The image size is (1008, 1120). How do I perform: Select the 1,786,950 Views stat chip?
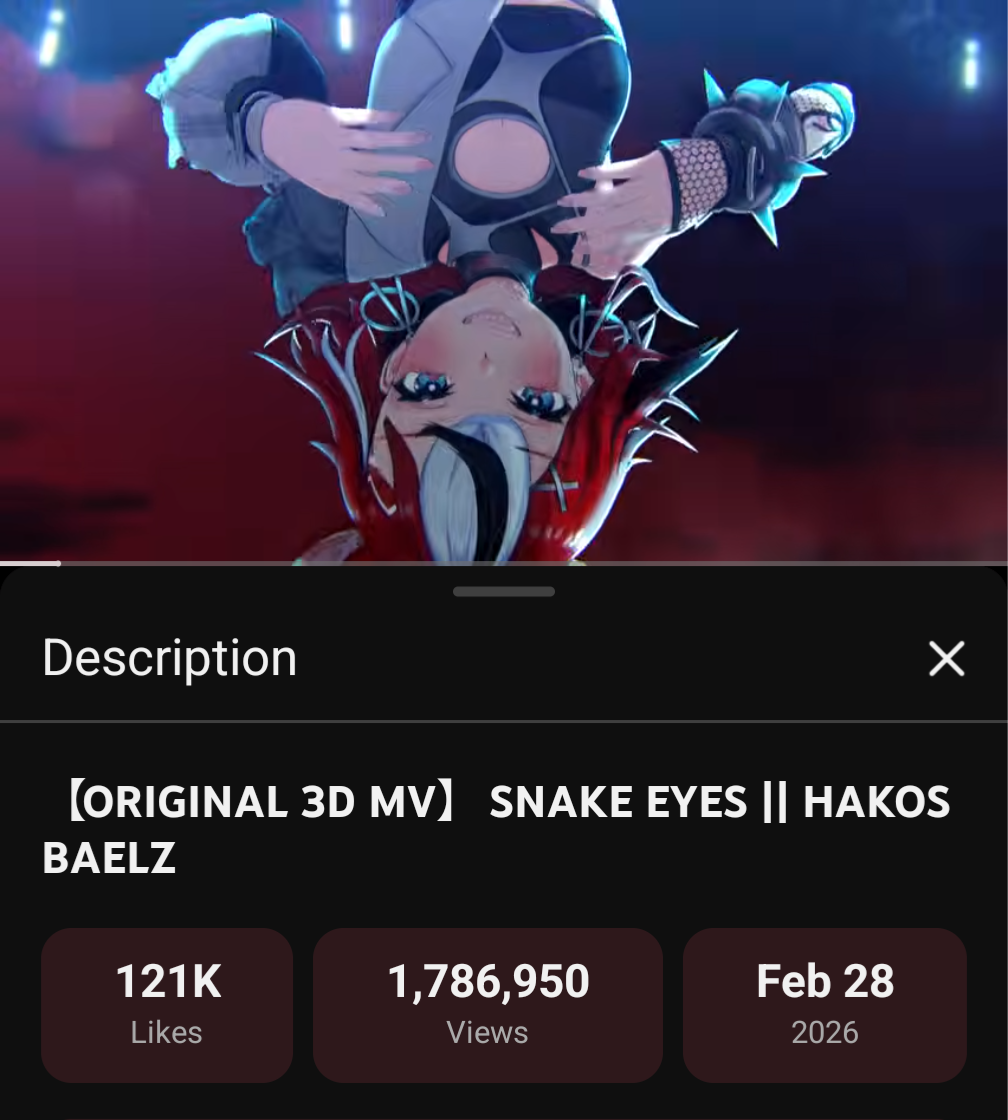coord(488,1005)
